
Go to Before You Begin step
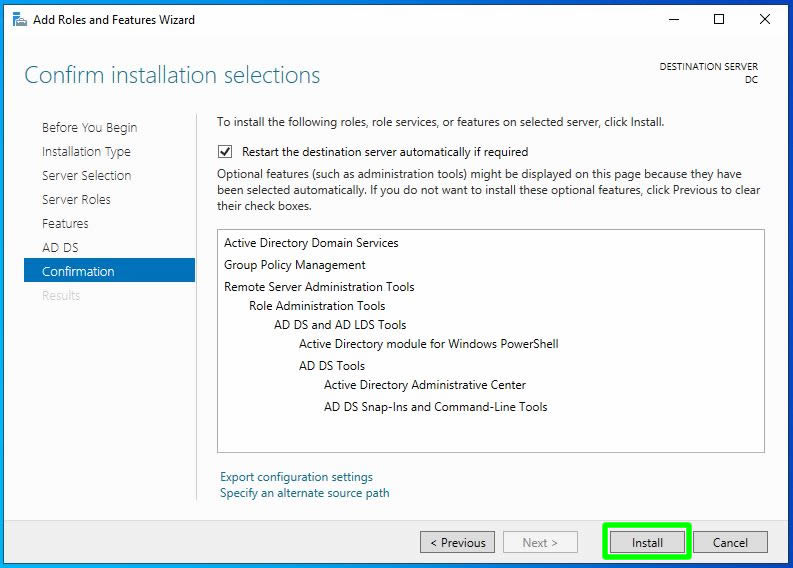coord(89,127)
